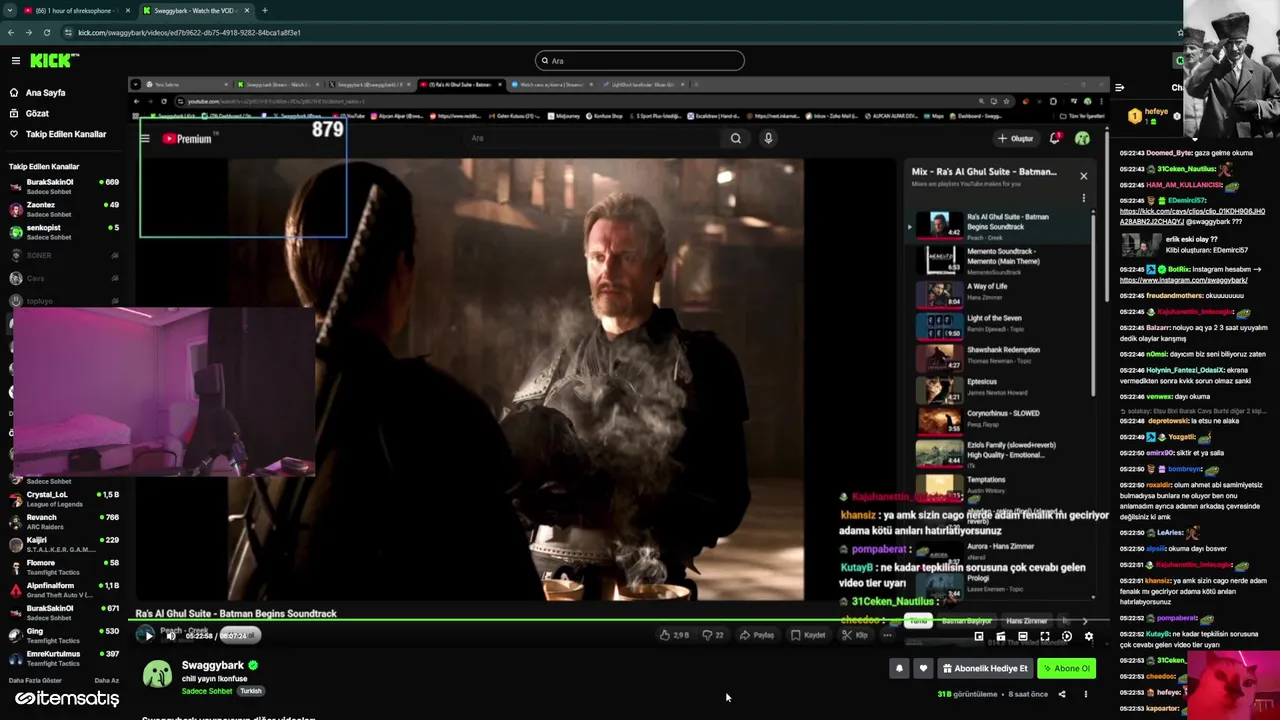Open Flomore Teamfight Tactics channel
The width and height of the screenshot is (1280, 720).
coord(65,567)
